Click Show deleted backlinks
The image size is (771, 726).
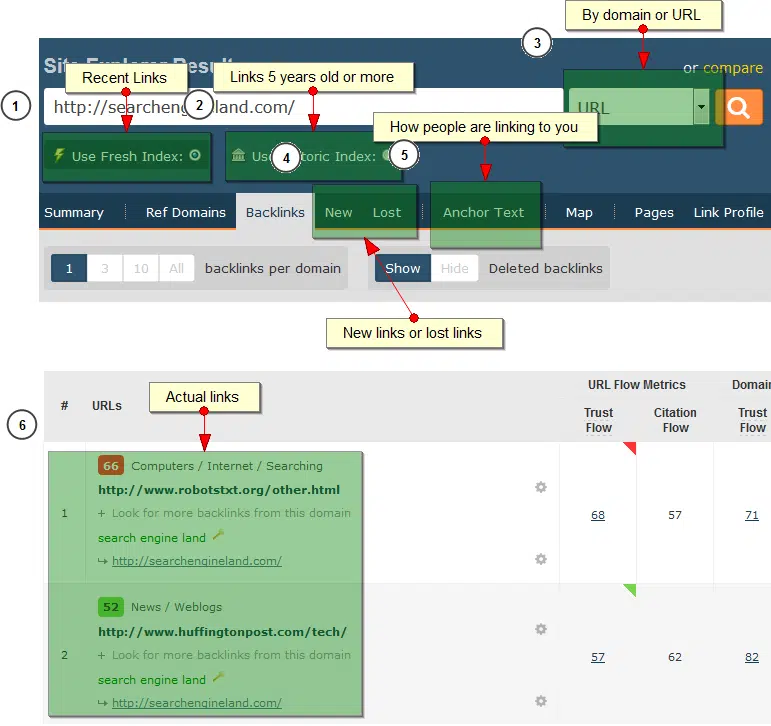coord(403,268)
